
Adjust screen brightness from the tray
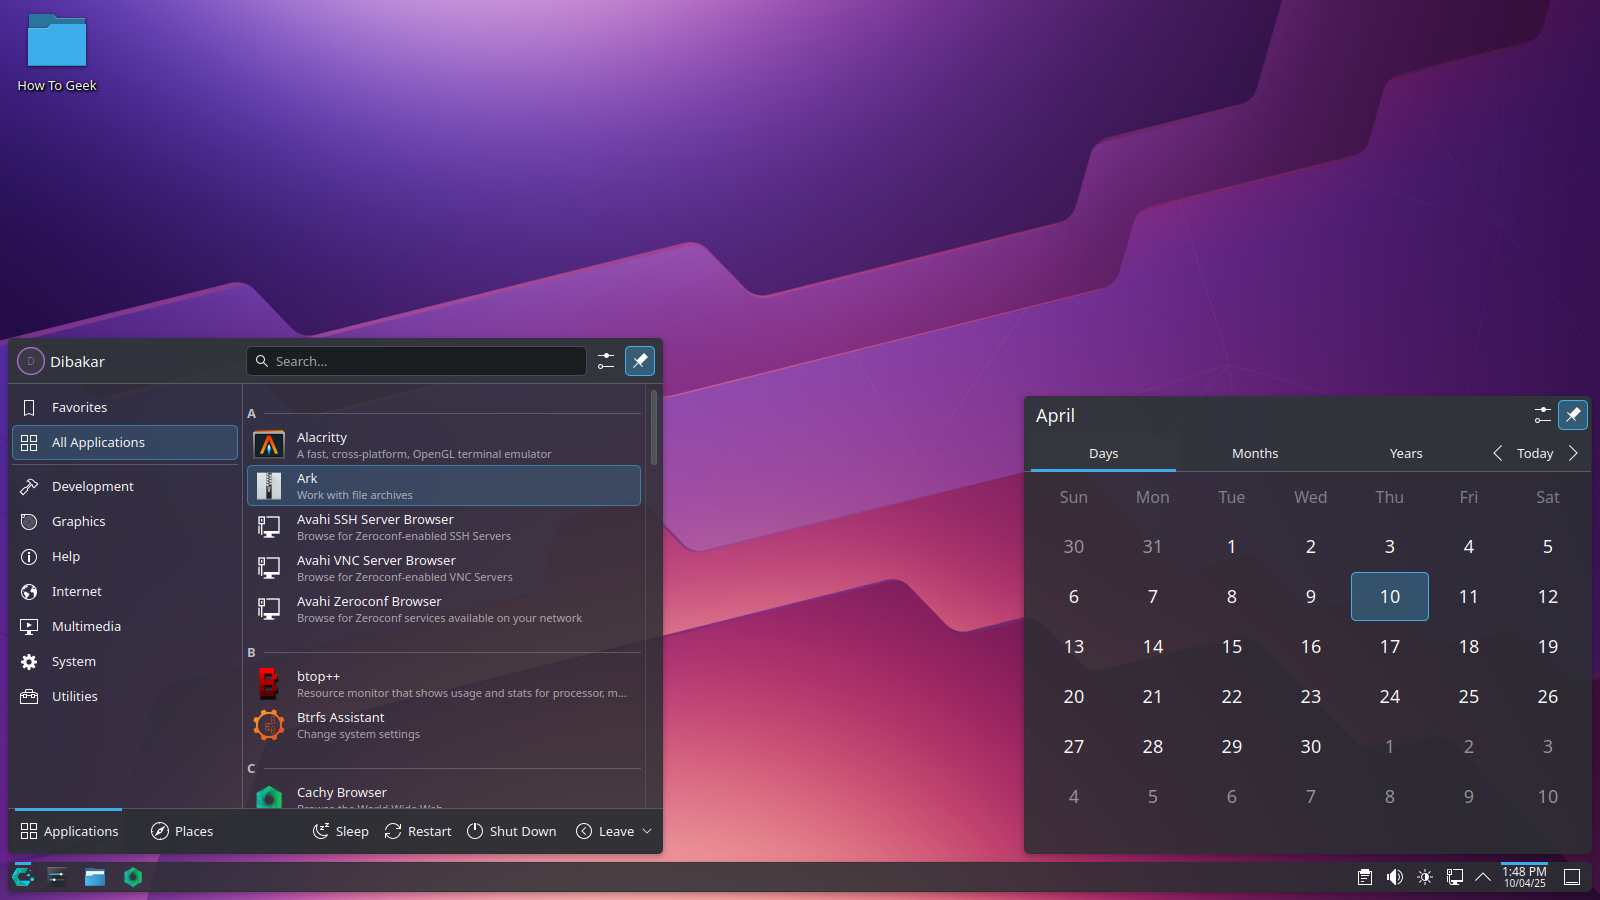(x=1424, y=877)
